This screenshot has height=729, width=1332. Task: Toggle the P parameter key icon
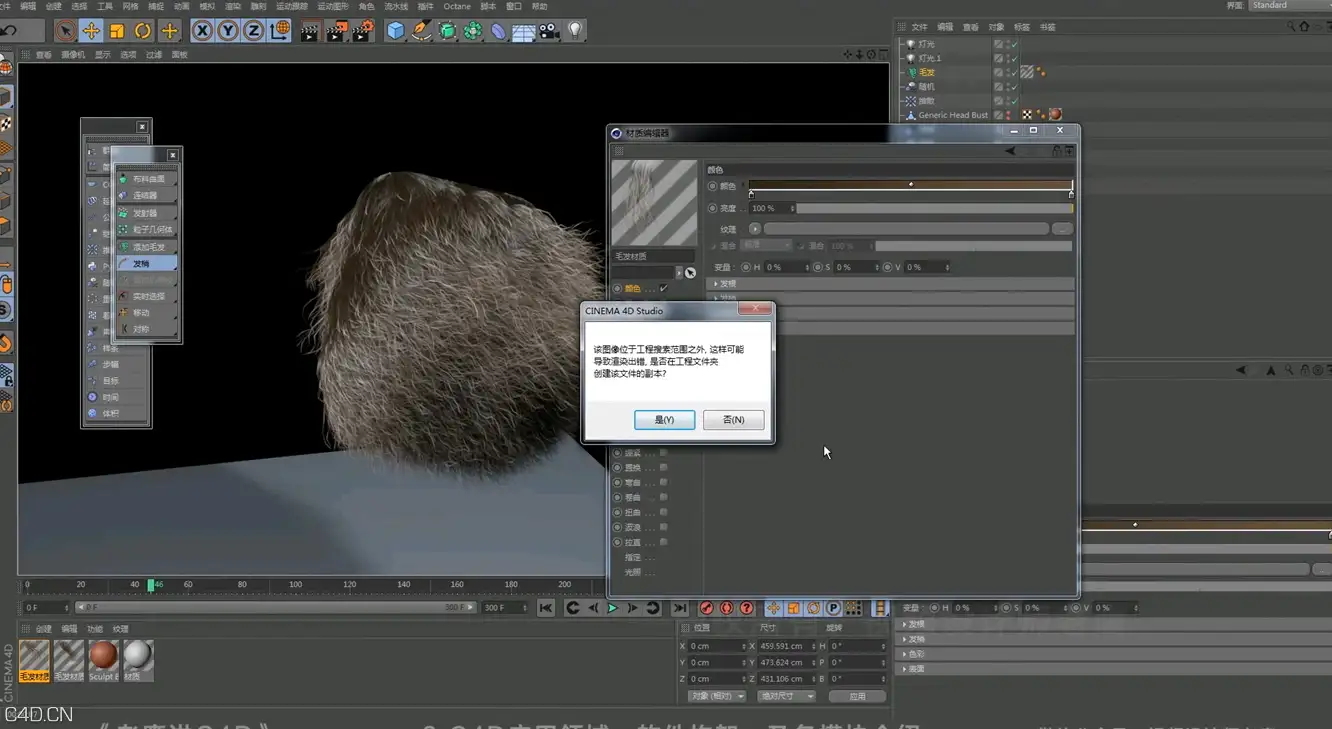(833, 608)
